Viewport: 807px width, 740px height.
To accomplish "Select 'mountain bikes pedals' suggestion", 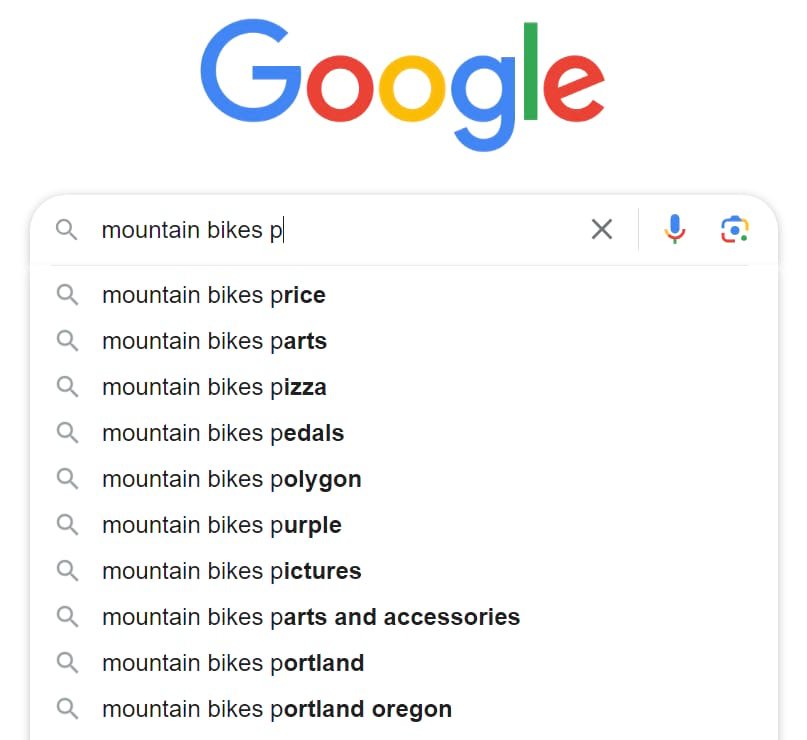I will point(222,433).
